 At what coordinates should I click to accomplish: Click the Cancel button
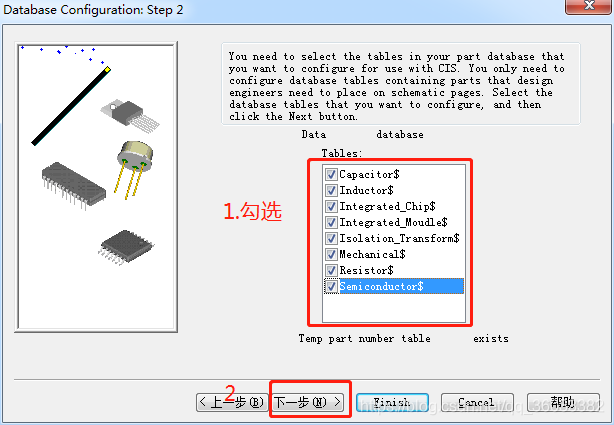point(477,402)
